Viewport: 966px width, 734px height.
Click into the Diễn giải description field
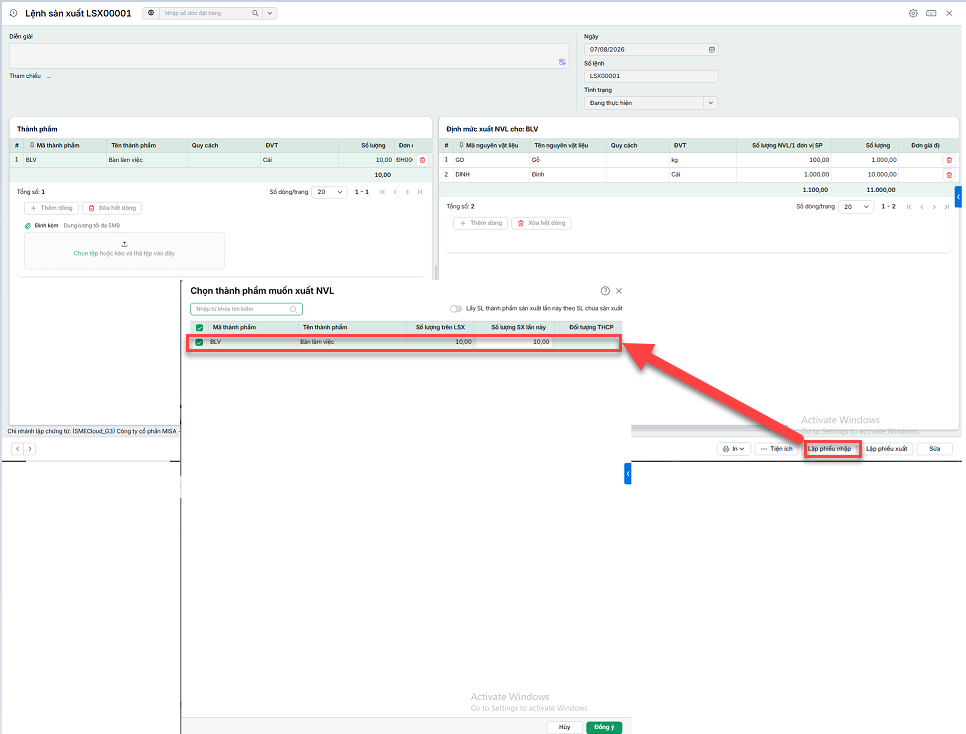pos(289,55)
